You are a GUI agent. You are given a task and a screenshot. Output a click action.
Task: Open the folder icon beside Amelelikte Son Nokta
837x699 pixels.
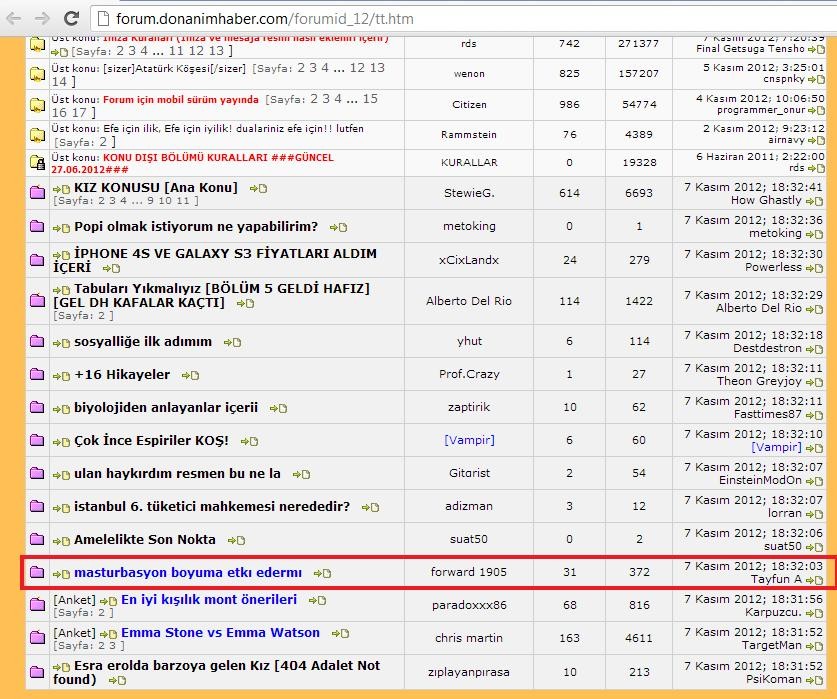click(x=37, y=539)
